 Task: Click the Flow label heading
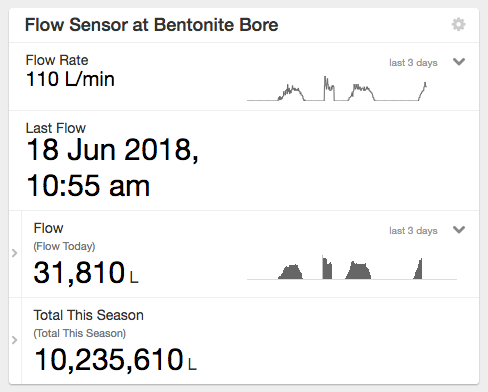[x=48, y=228]
